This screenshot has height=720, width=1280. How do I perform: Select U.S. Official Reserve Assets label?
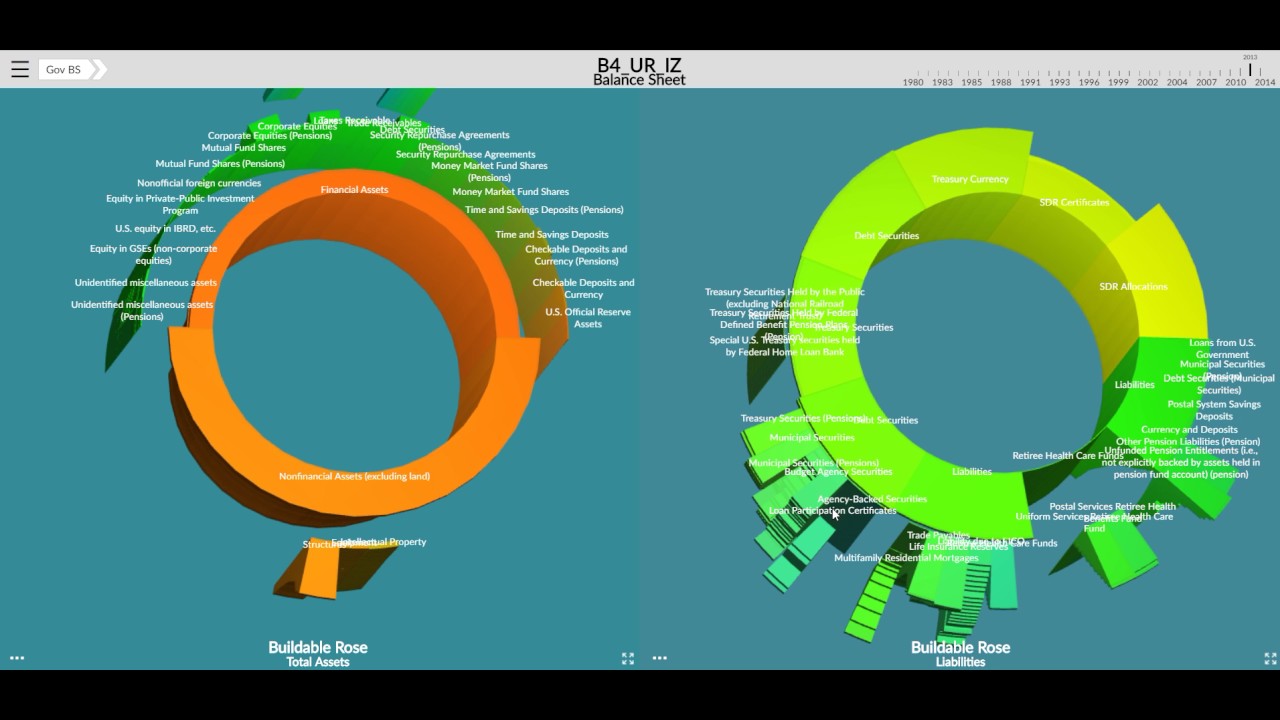coord(588,317)
